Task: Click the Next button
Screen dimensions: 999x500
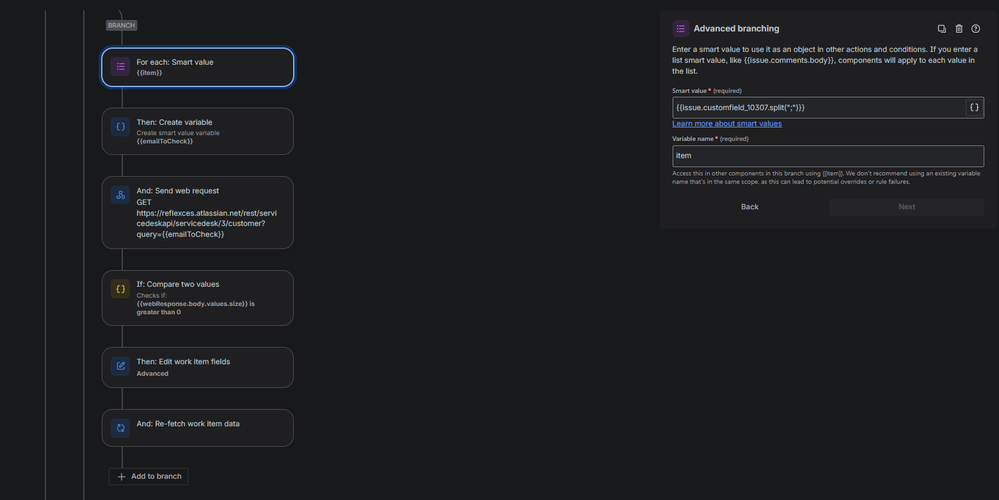Action: click(907, 206)
